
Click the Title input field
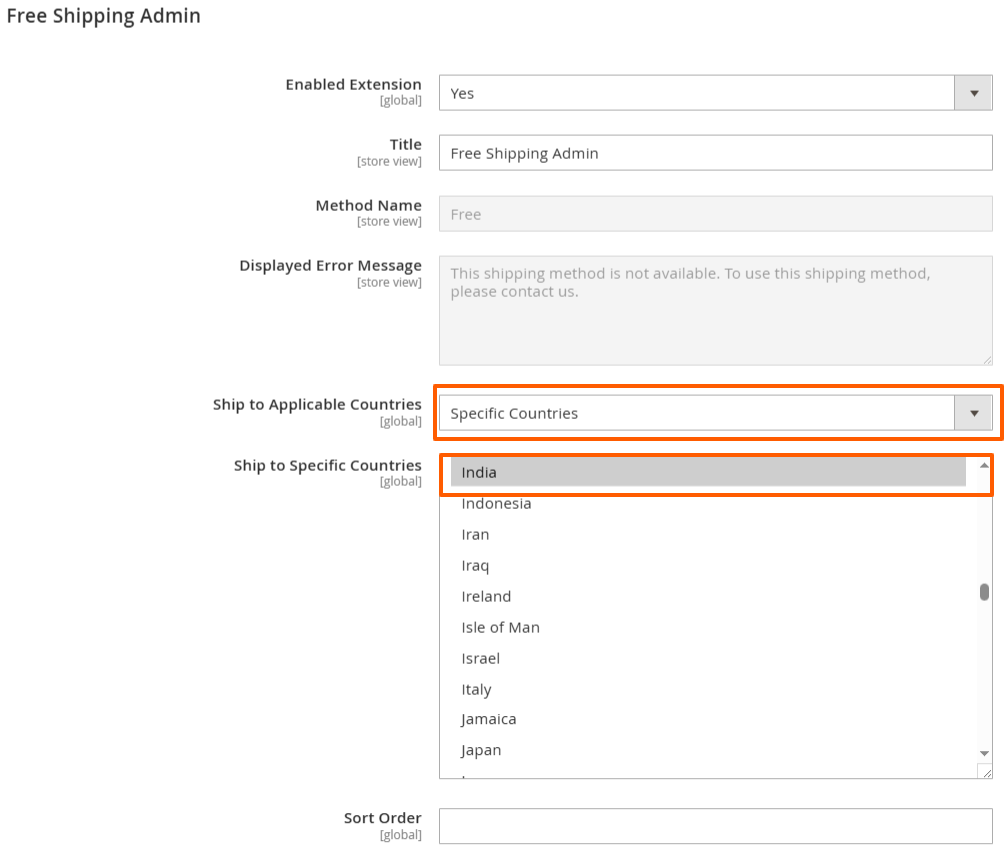pos(716,153)
